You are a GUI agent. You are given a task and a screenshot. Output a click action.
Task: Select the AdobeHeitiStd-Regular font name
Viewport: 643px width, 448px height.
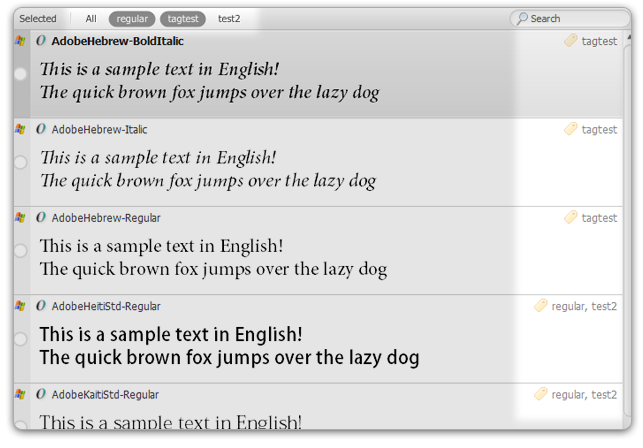click(x=106, y=306)
